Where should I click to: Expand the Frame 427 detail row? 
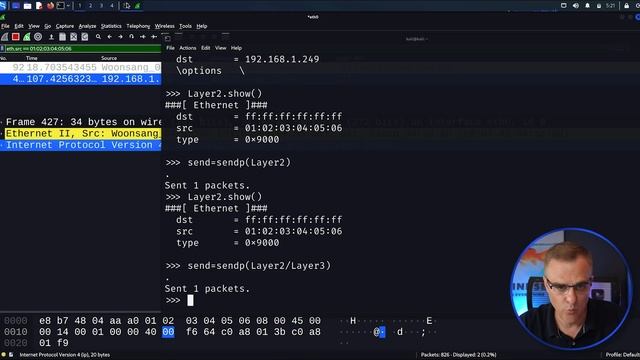[2, 122]
